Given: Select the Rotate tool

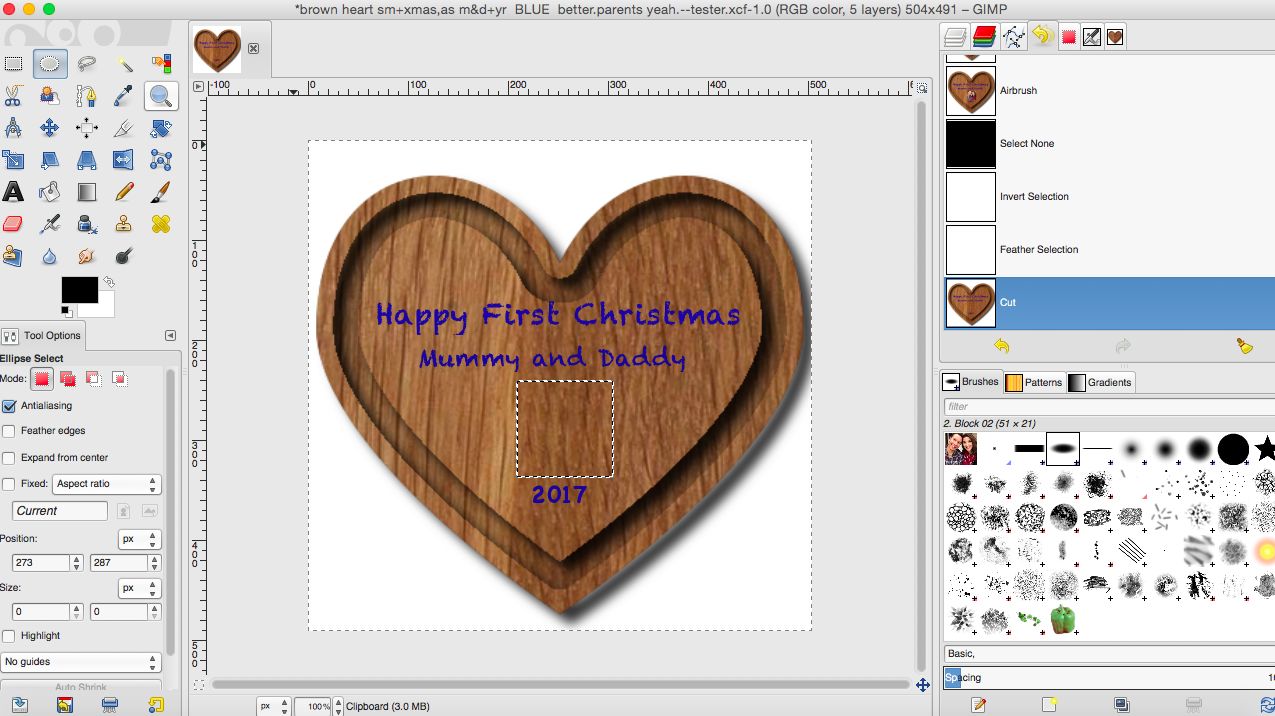Looking at the screenshot, I should coord(161,128).
